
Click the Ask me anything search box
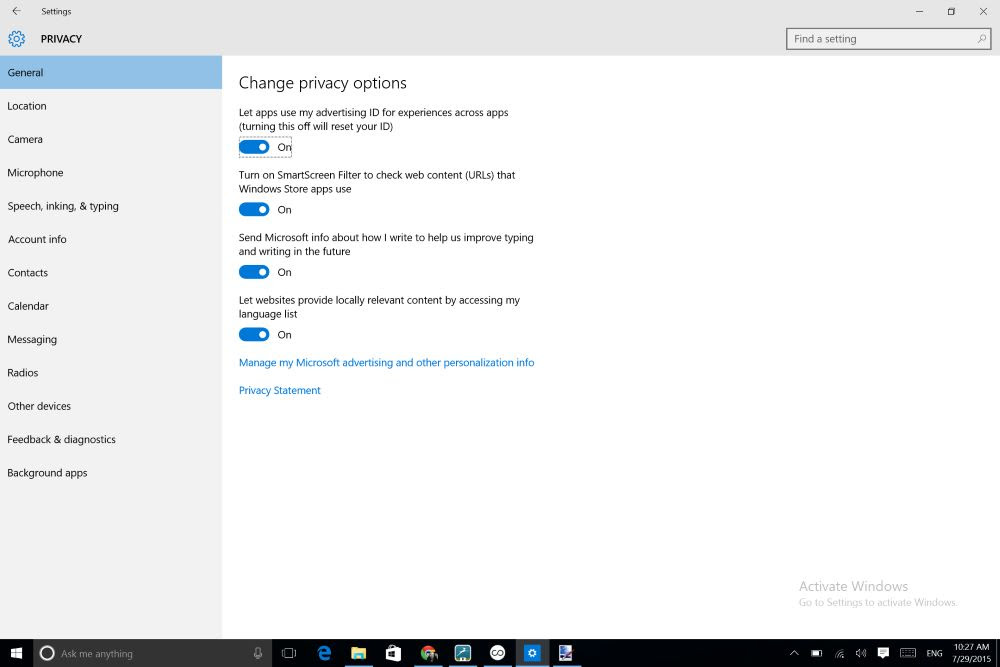(x=153, y=653)
